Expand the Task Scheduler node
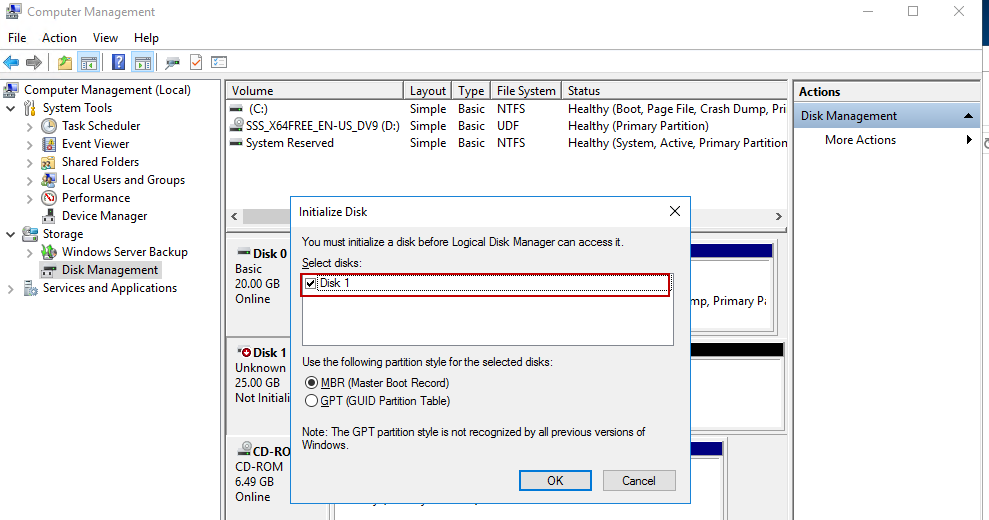This screenshot has height=520, width=989. tap(30, 126)
